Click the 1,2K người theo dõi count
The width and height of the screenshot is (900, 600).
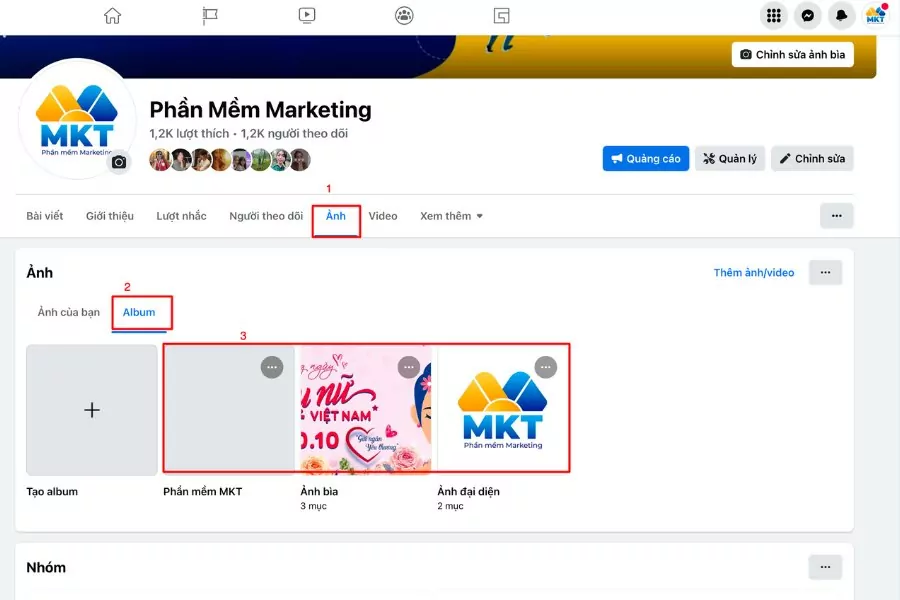pos(294,133)
